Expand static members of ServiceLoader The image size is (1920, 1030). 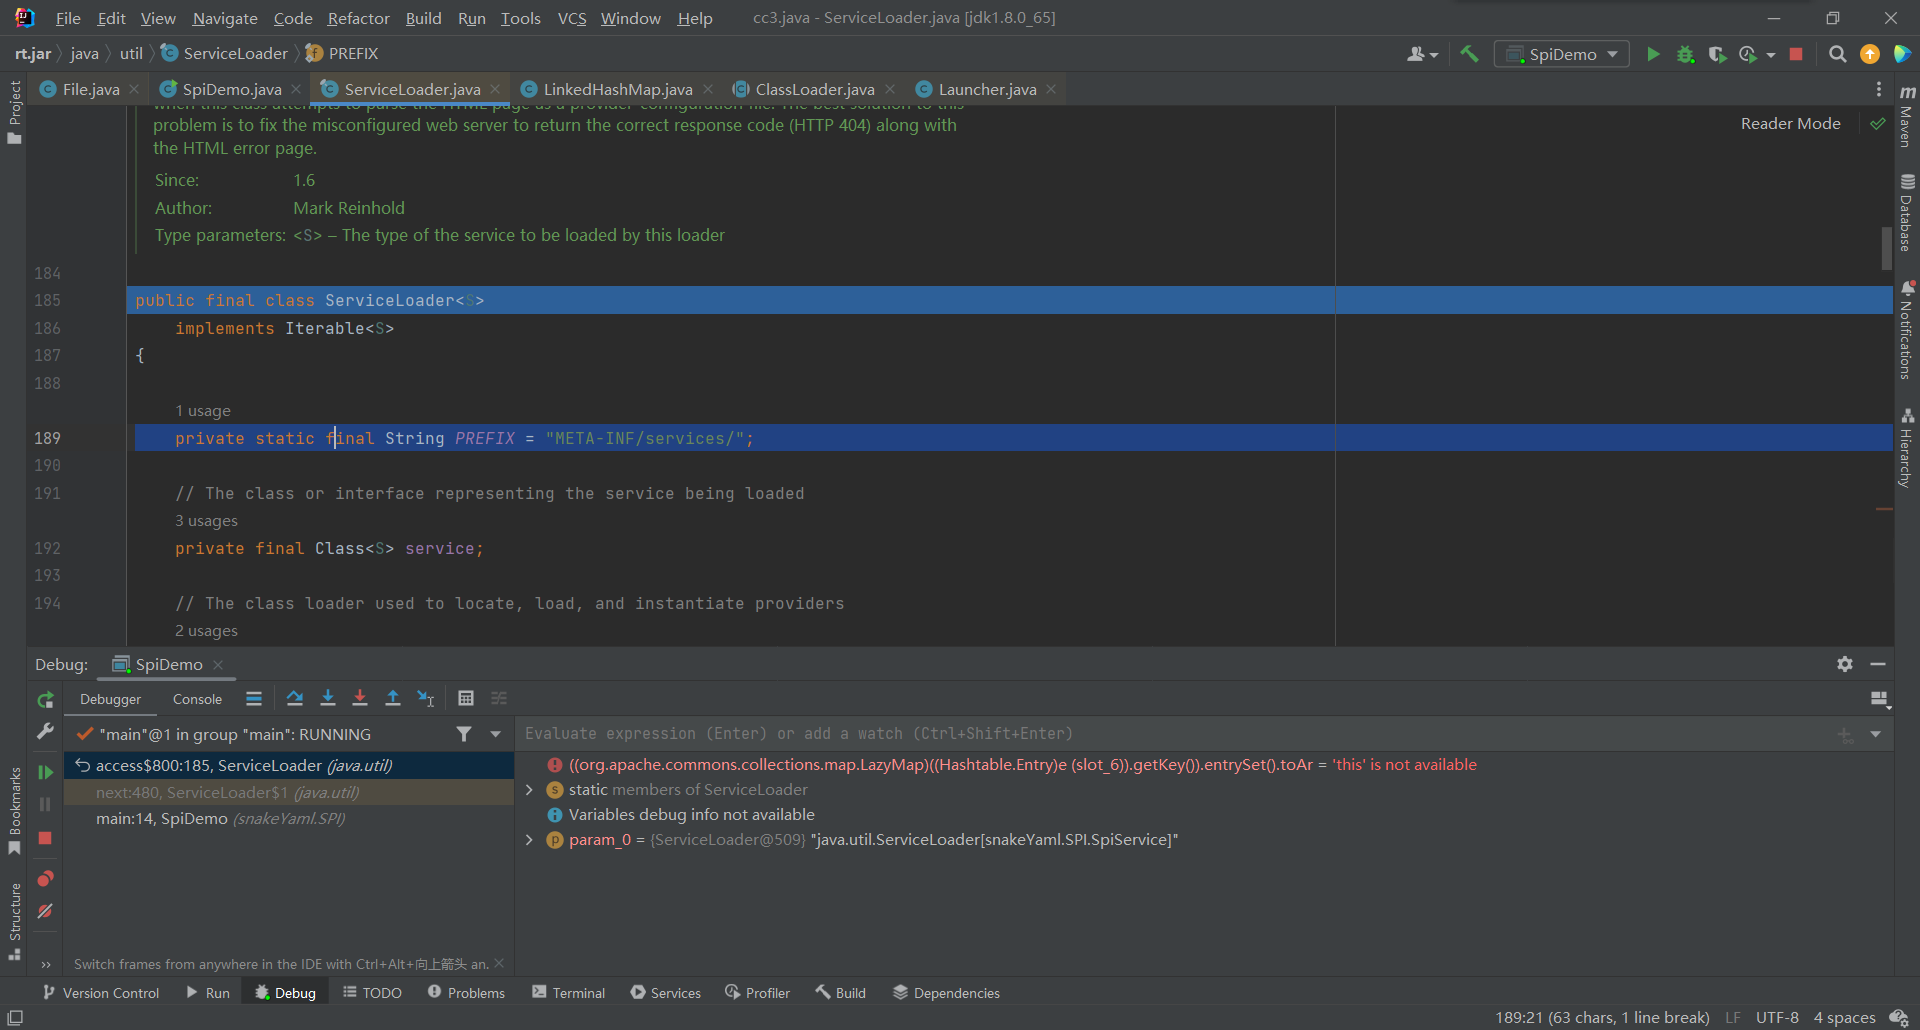[x=529, y=790]
